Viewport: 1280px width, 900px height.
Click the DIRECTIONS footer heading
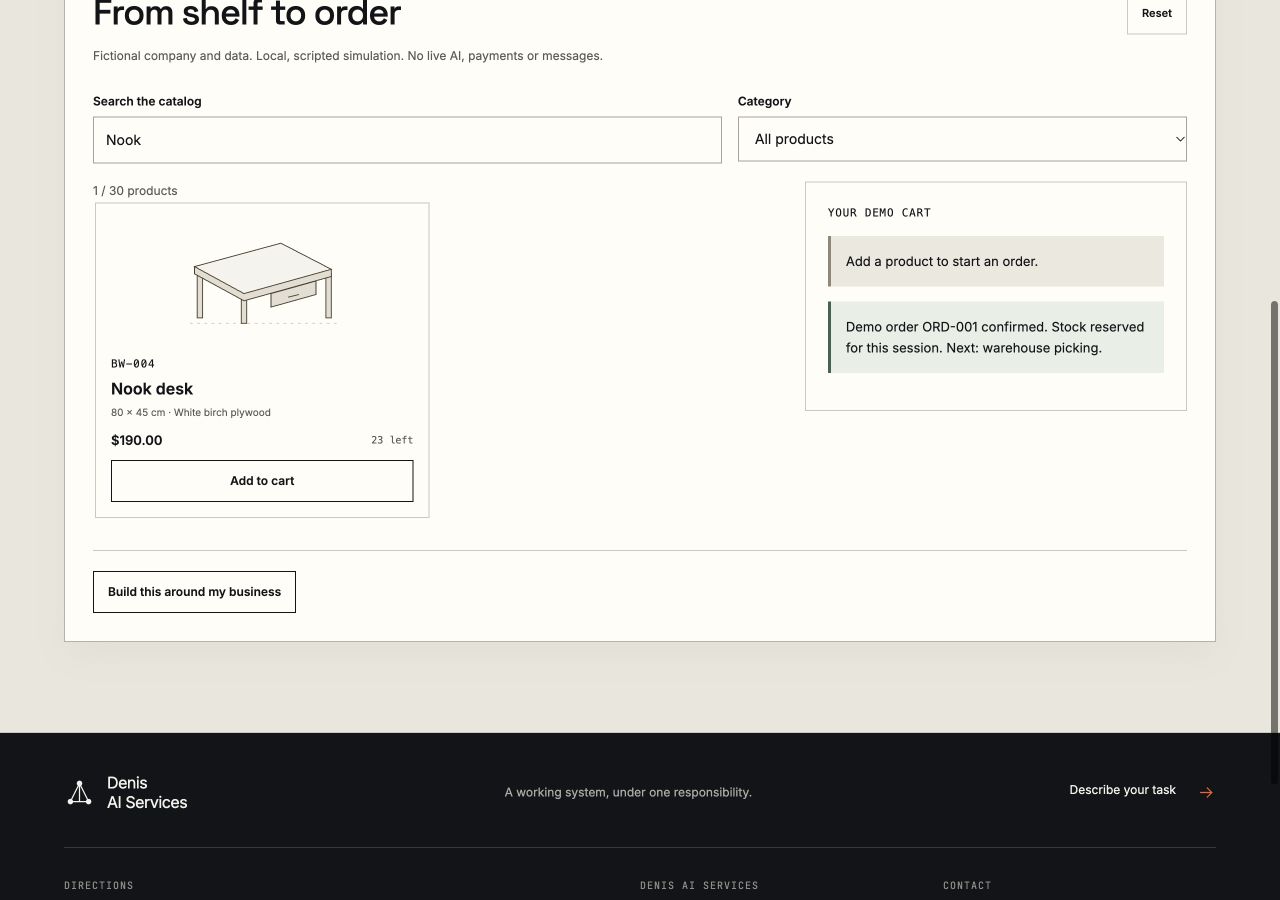(x=99, y=886)
